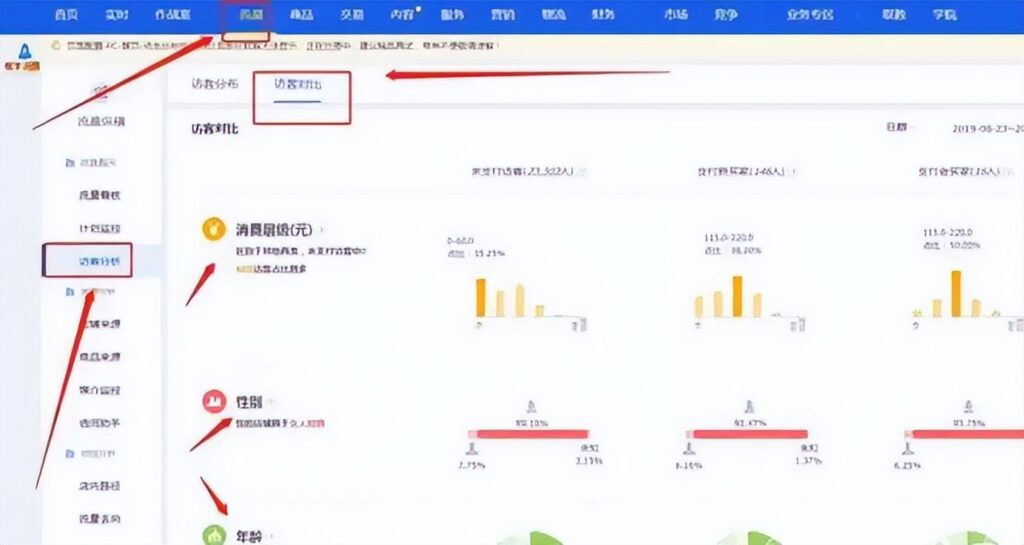Click the sidebar group icon above 店铺来源
This screenshot has height=545, width=1024.
pyautogui.click(x=71, y=292)
